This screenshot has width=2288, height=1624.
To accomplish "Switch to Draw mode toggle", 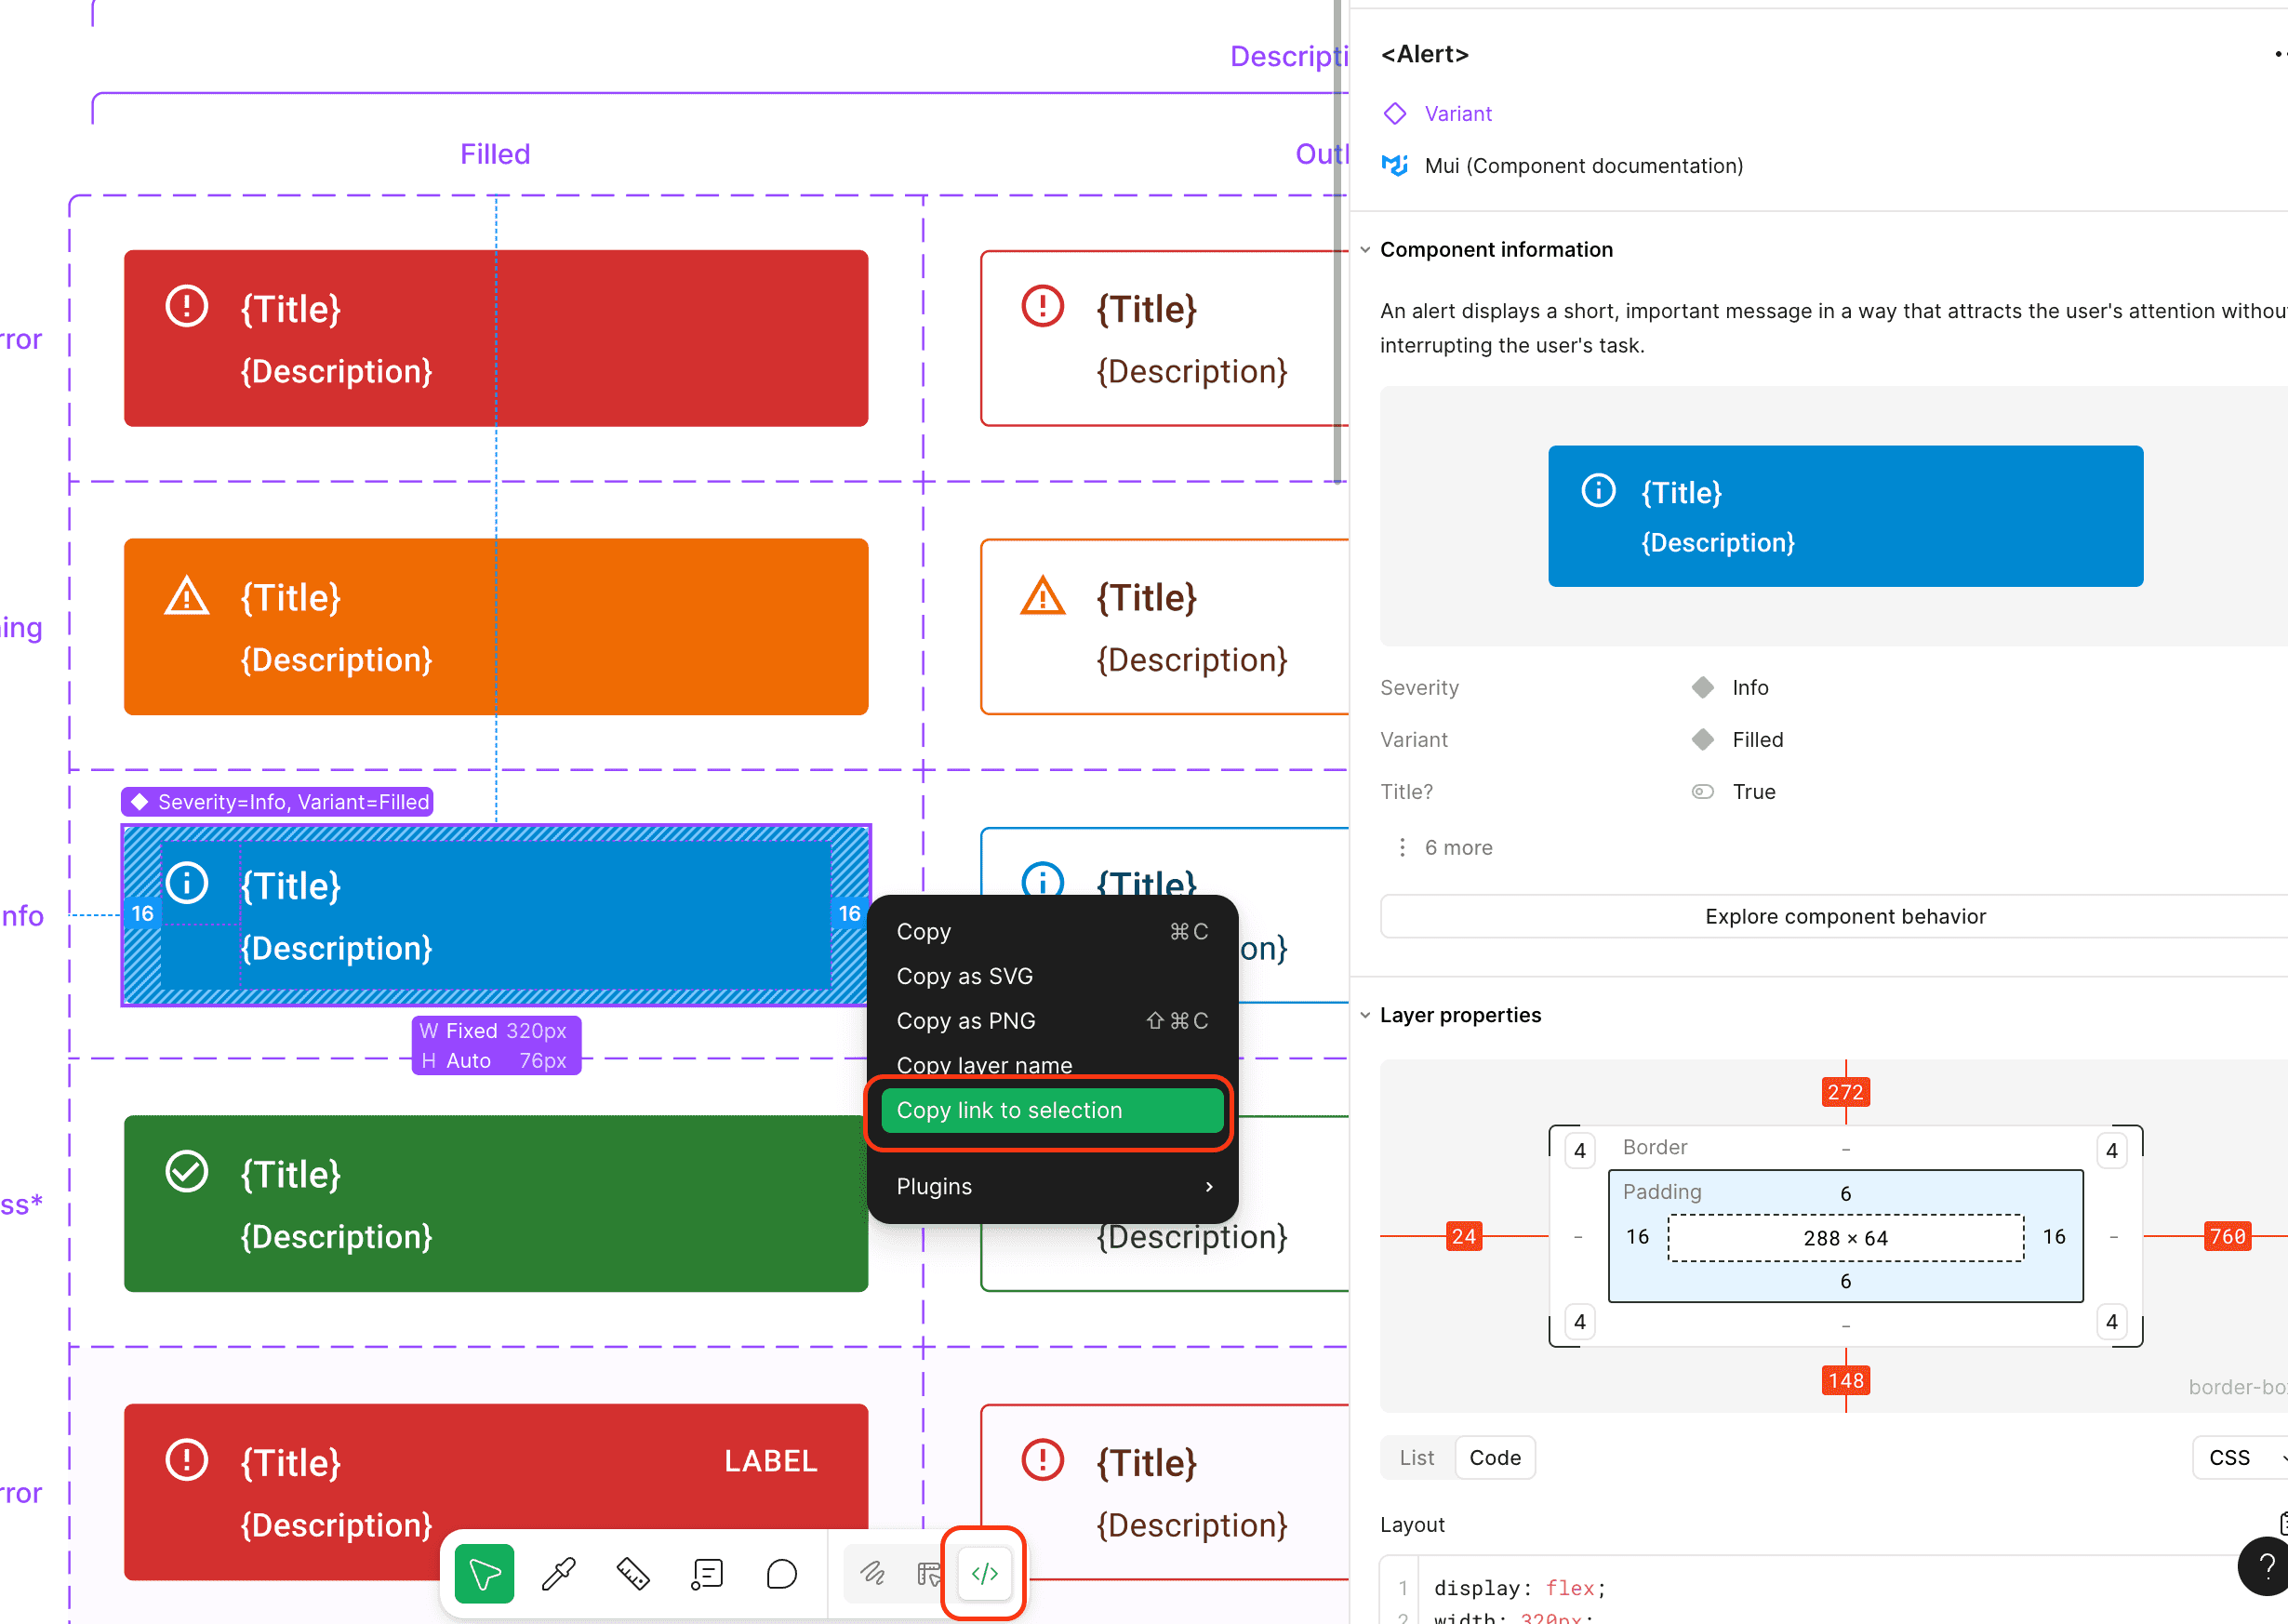I will pos(873,1573).
